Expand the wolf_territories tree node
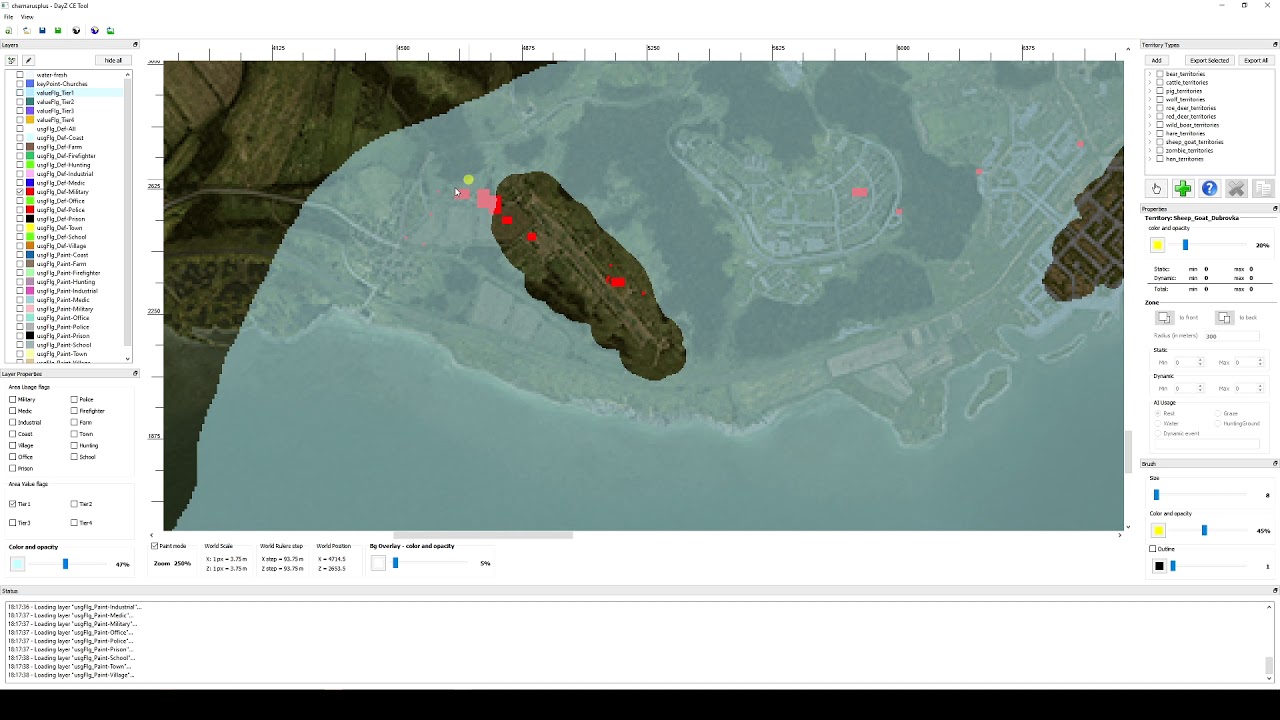This screenshot has height=720, width=1280. (1150, 99)
